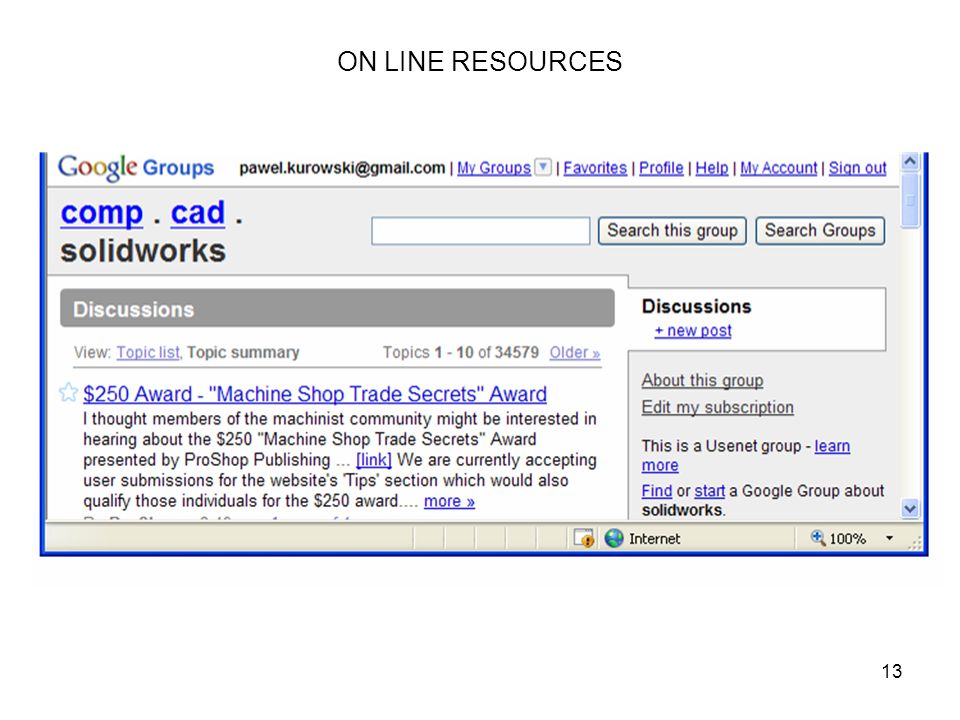
Task: Click the cad breadcrumb link
Action: tap(198, 214)
